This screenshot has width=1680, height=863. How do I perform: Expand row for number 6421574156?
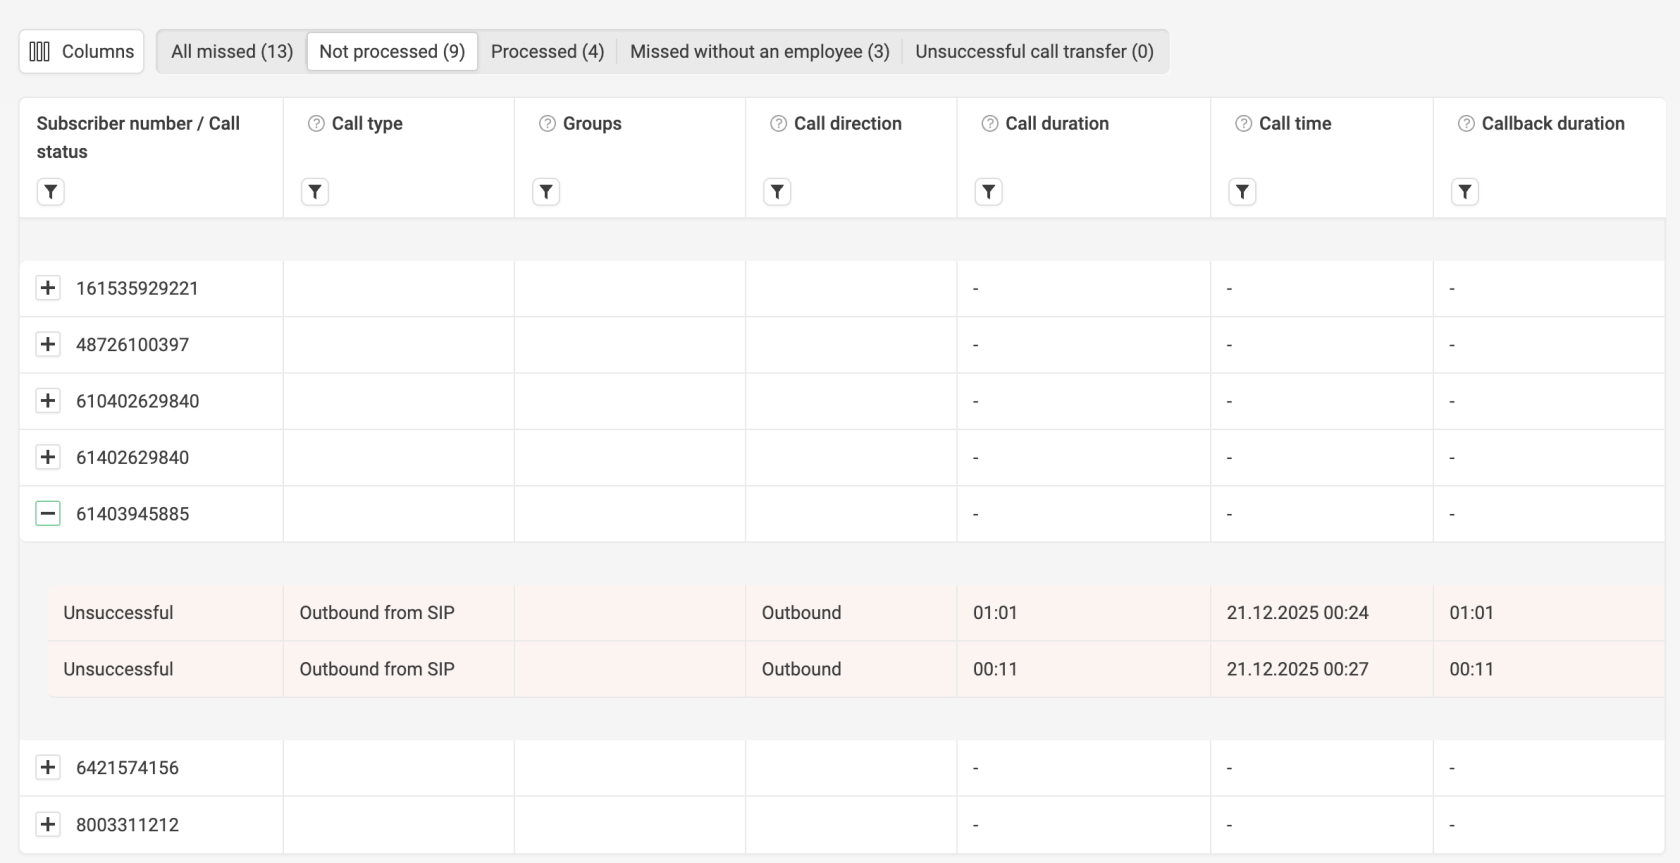click(48, 768)
